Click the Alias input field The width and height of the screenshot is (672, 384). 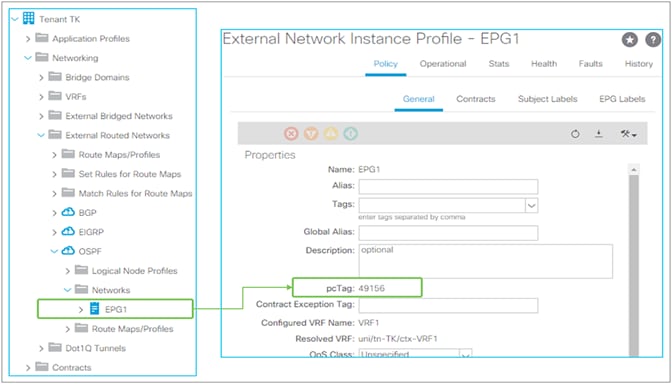coord(448,187)
